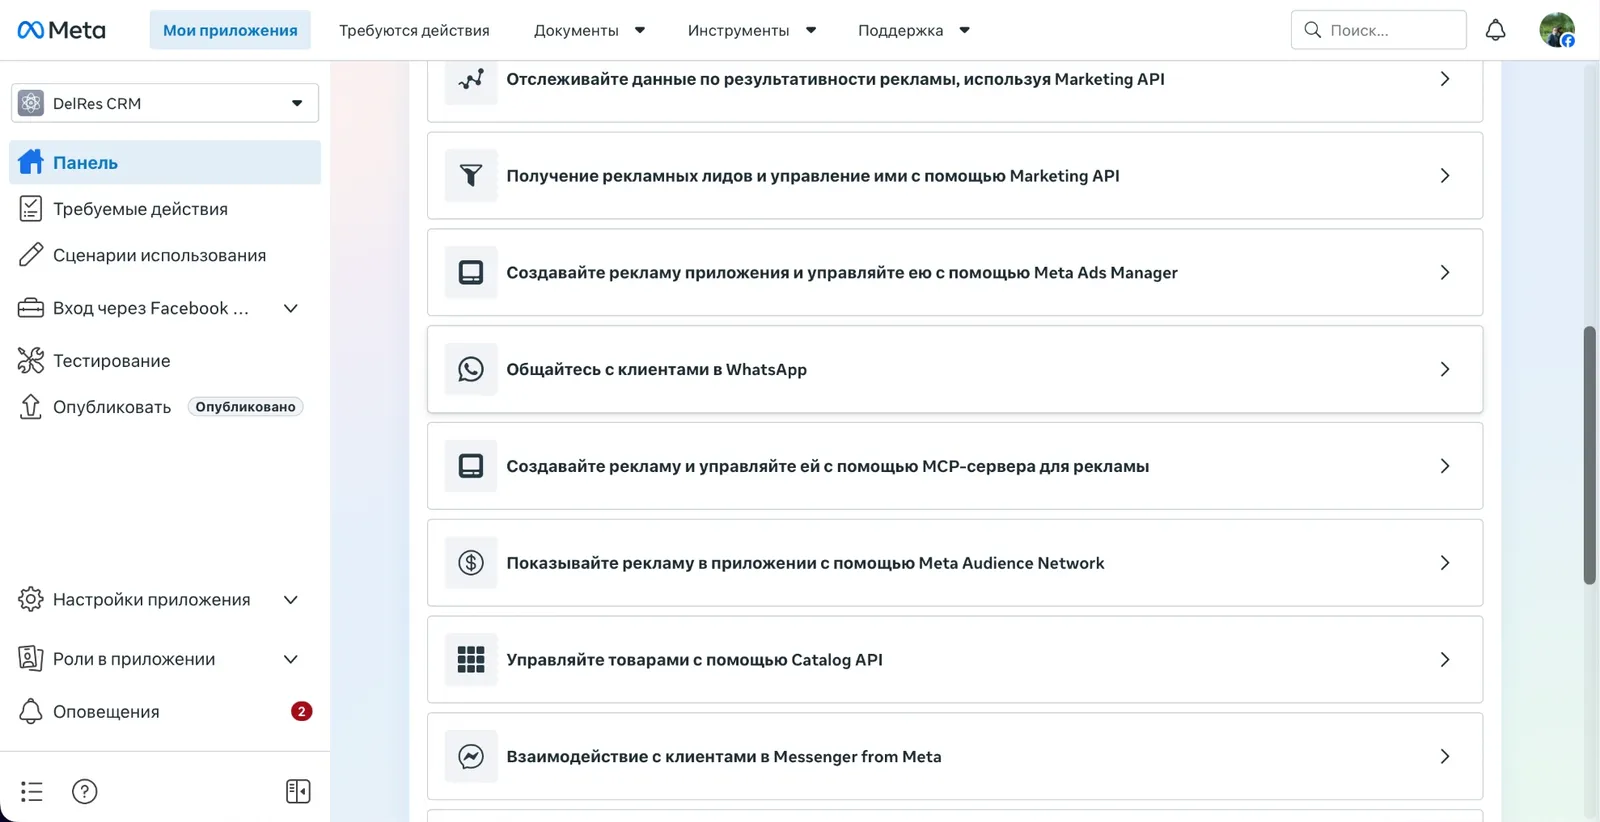Click the Роли в приложении badge icon

point(31,658)
